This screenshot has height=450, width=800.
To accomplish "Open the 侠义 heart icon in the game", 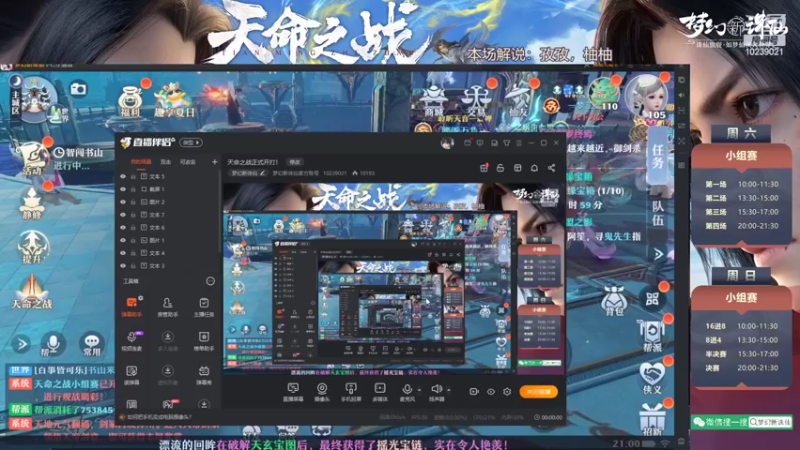I will [x=652, y=379].
